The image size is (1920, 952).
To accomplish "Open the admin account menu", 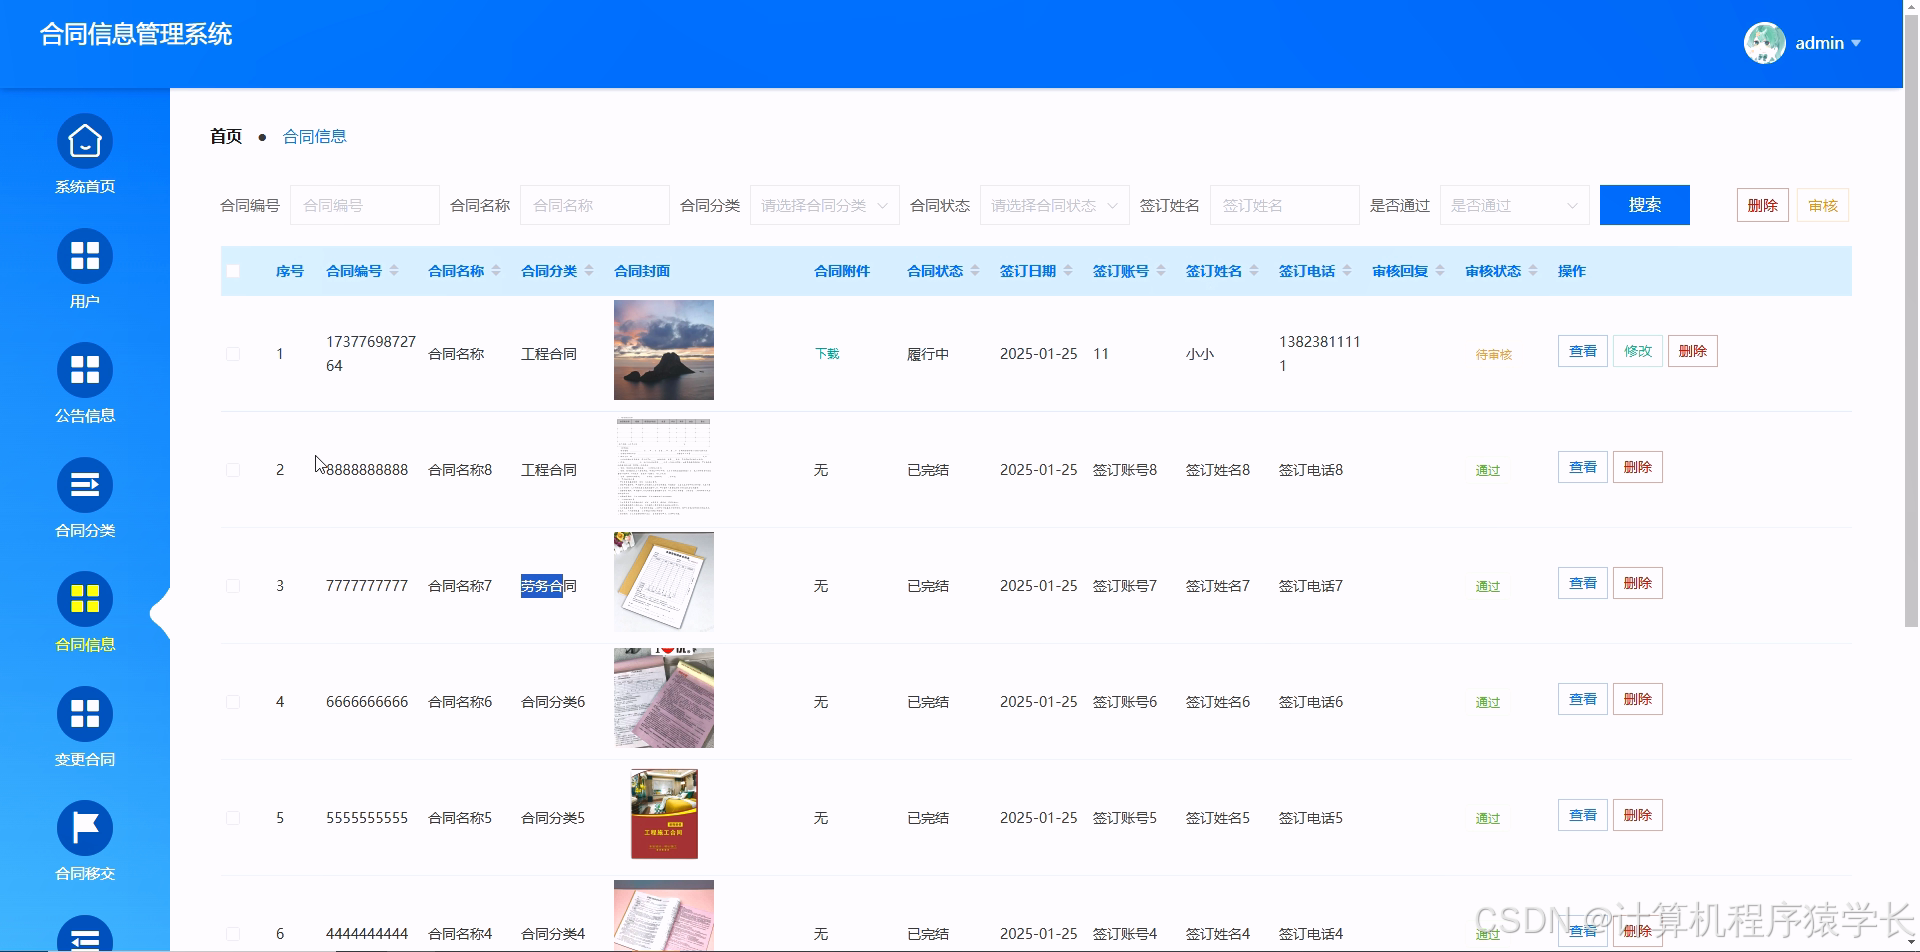I will (x=1820, y=43).
